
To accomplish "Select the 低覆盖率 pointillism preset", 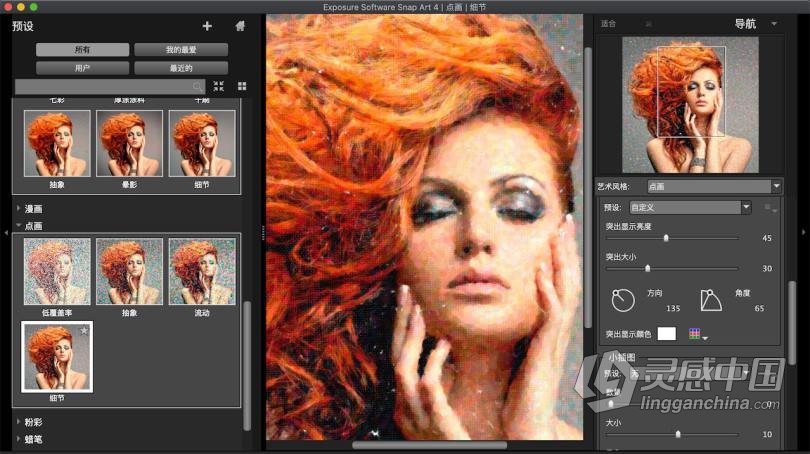I will [x=57, y=272].
